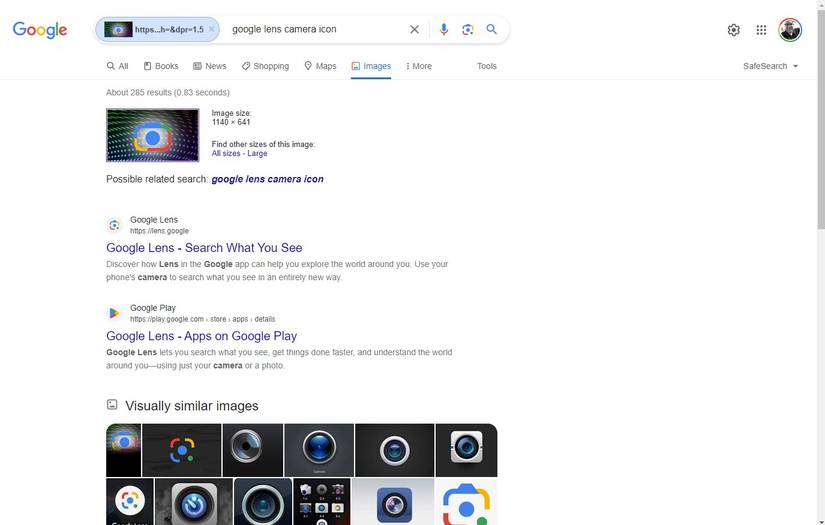Open the Settings gear icon
The width and height of the screenshot is (825, 525).
733,30
